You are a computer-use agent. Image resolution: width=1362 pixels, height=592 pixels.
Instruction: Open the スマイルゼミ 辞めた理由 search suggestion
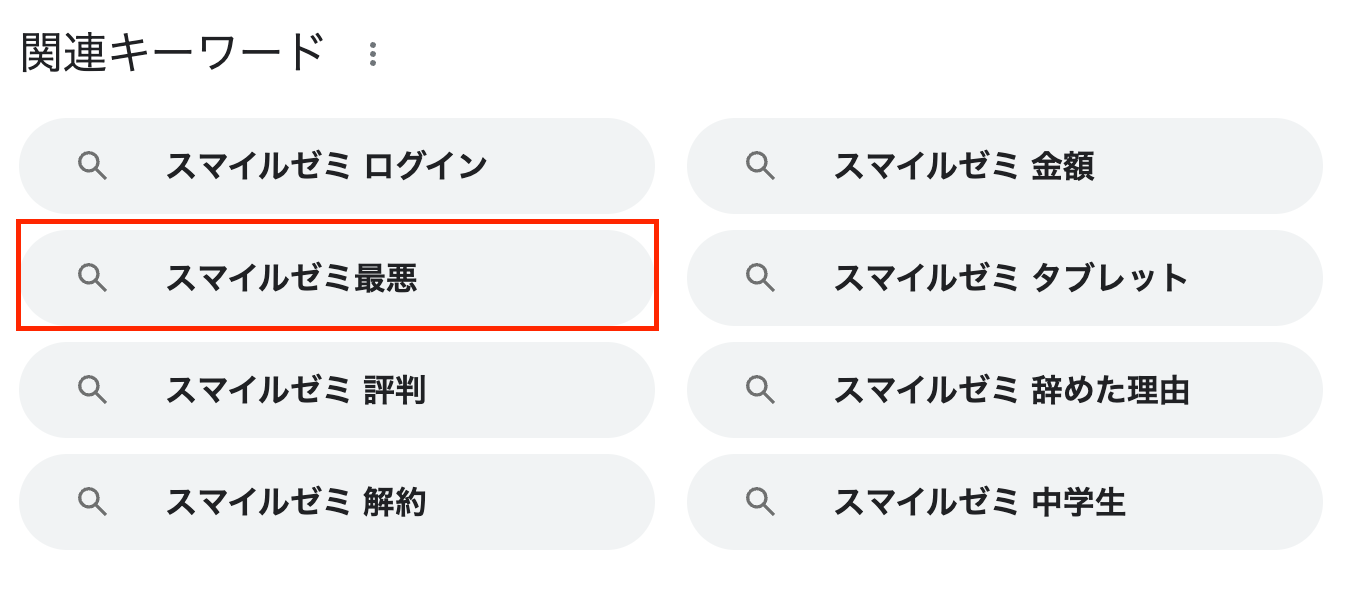(x=1000, y=391)
